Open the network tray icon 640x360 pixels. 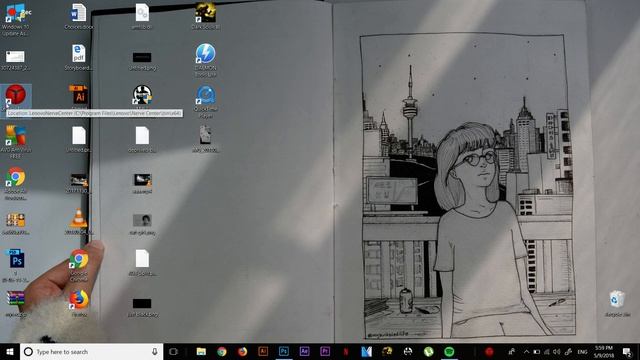click(x=547, y=352)
